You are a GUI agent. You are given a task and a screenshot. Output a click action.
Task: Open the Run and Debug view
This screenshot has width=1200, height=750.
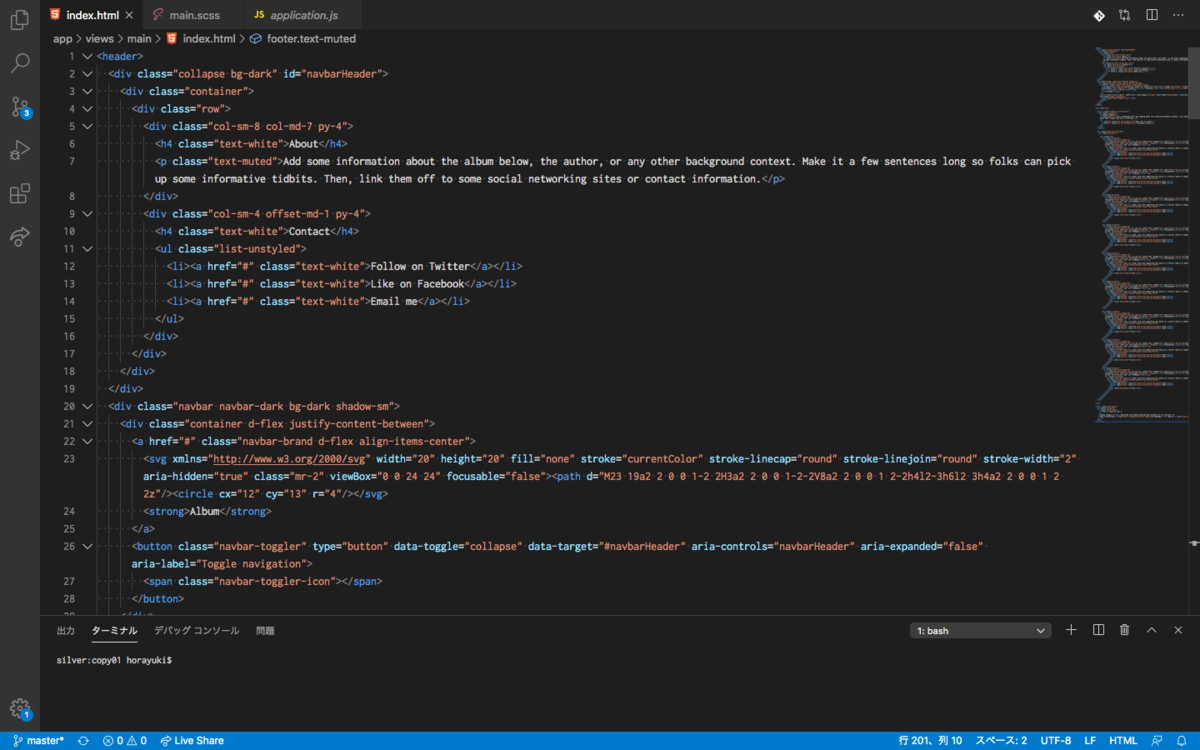[x=19, y=150]
